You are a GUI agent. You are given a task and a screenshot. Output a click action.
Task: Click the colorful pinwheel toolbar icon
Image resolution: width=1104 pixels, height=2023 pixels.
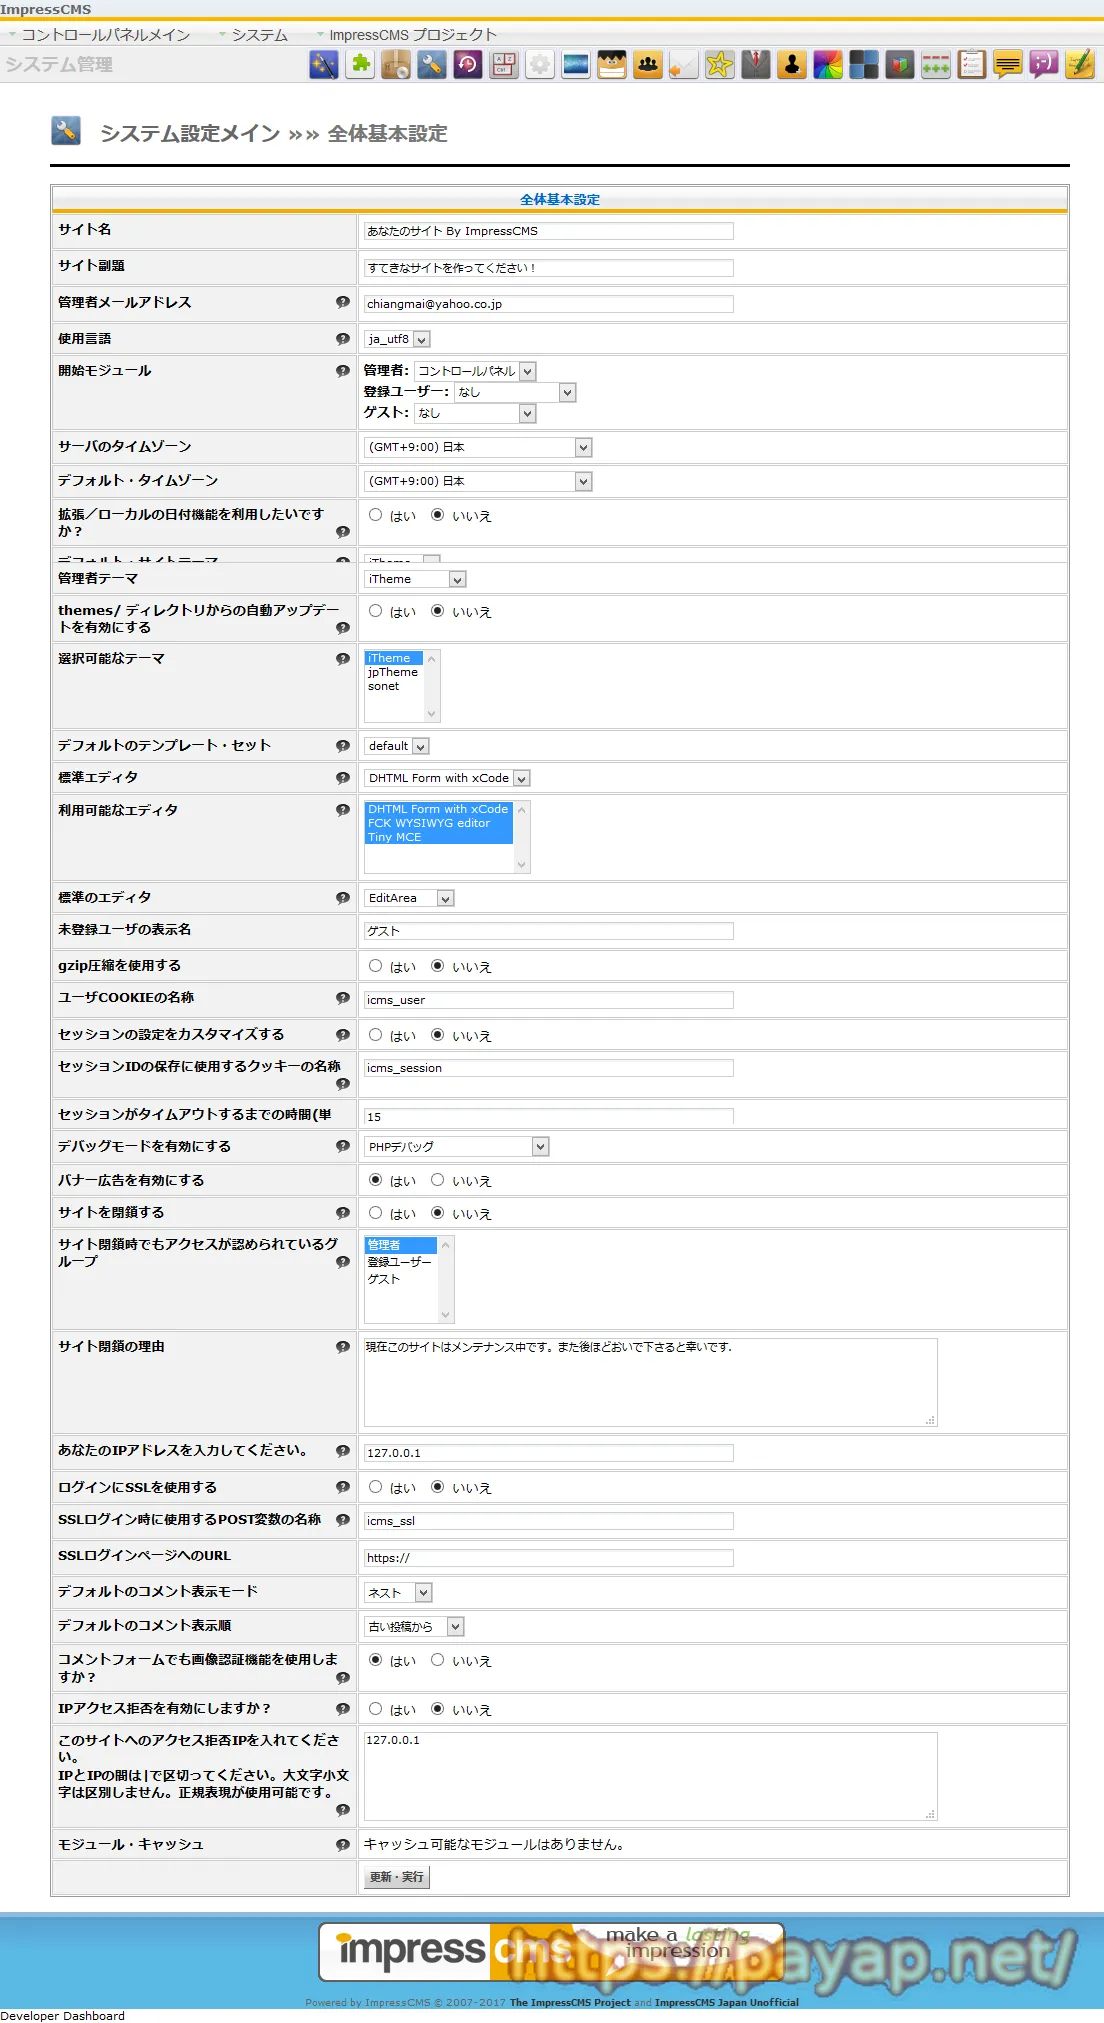pos(828,65)
